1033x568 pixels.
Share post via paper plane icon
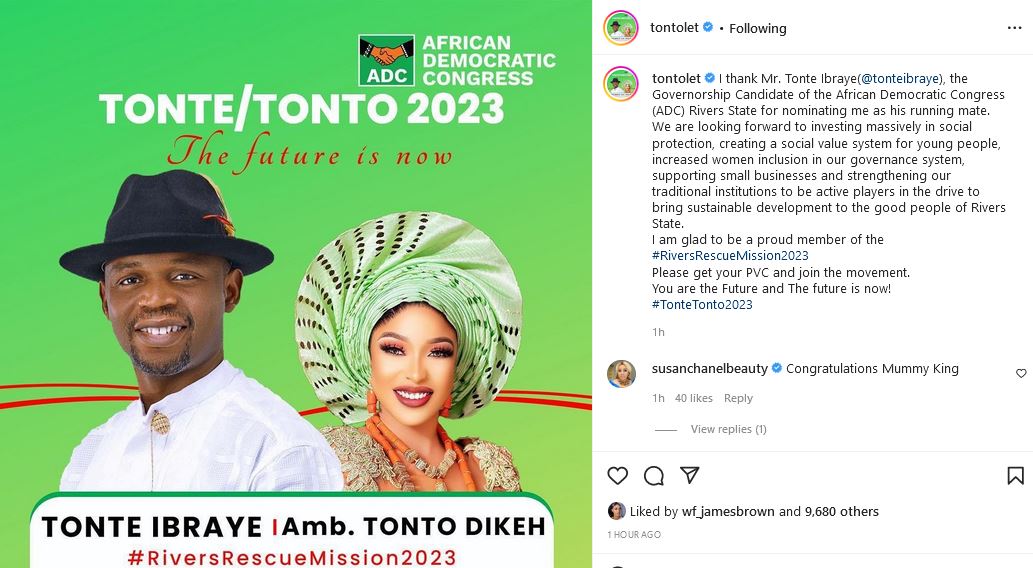point(689,475)
